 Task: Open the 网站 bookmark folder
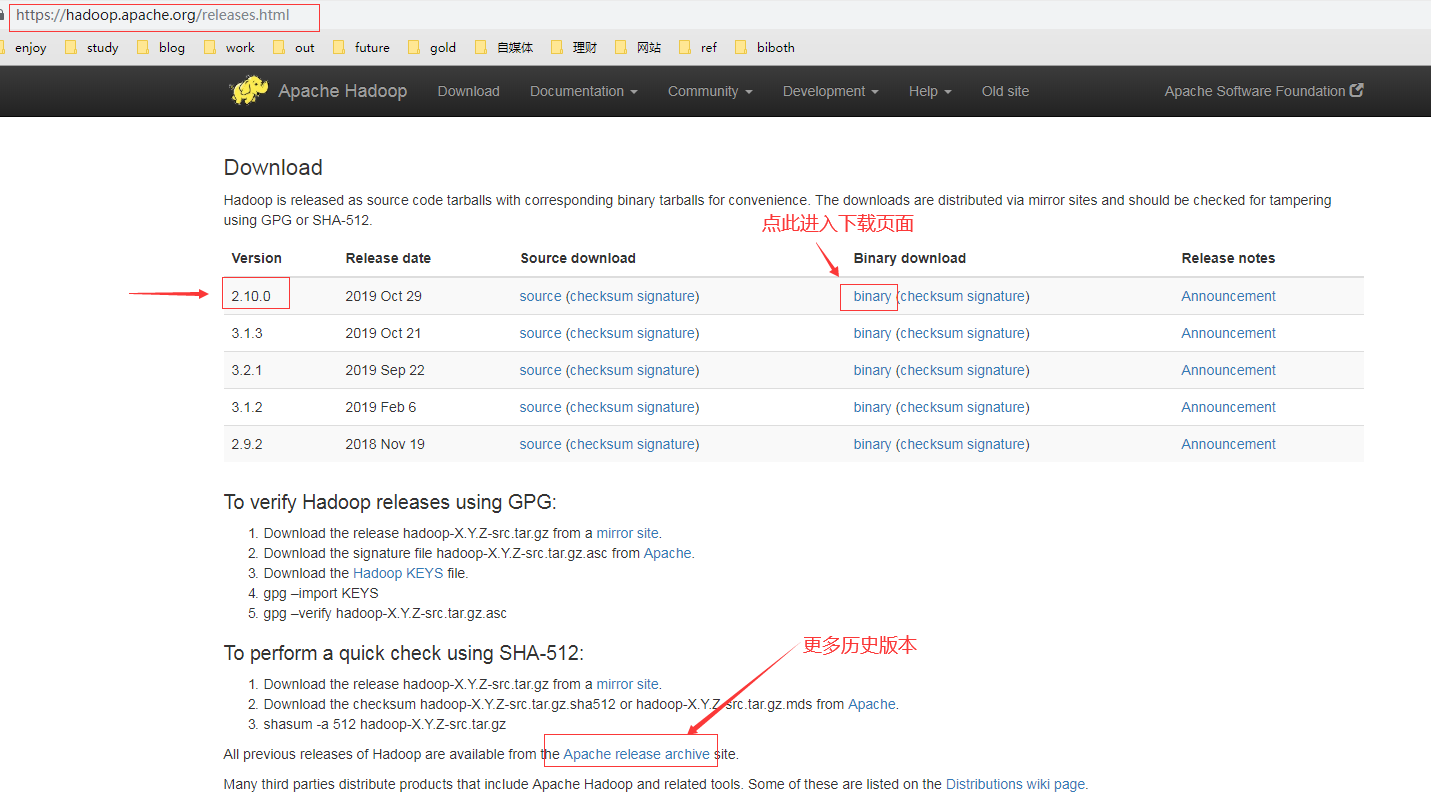[x=638, y=47]
